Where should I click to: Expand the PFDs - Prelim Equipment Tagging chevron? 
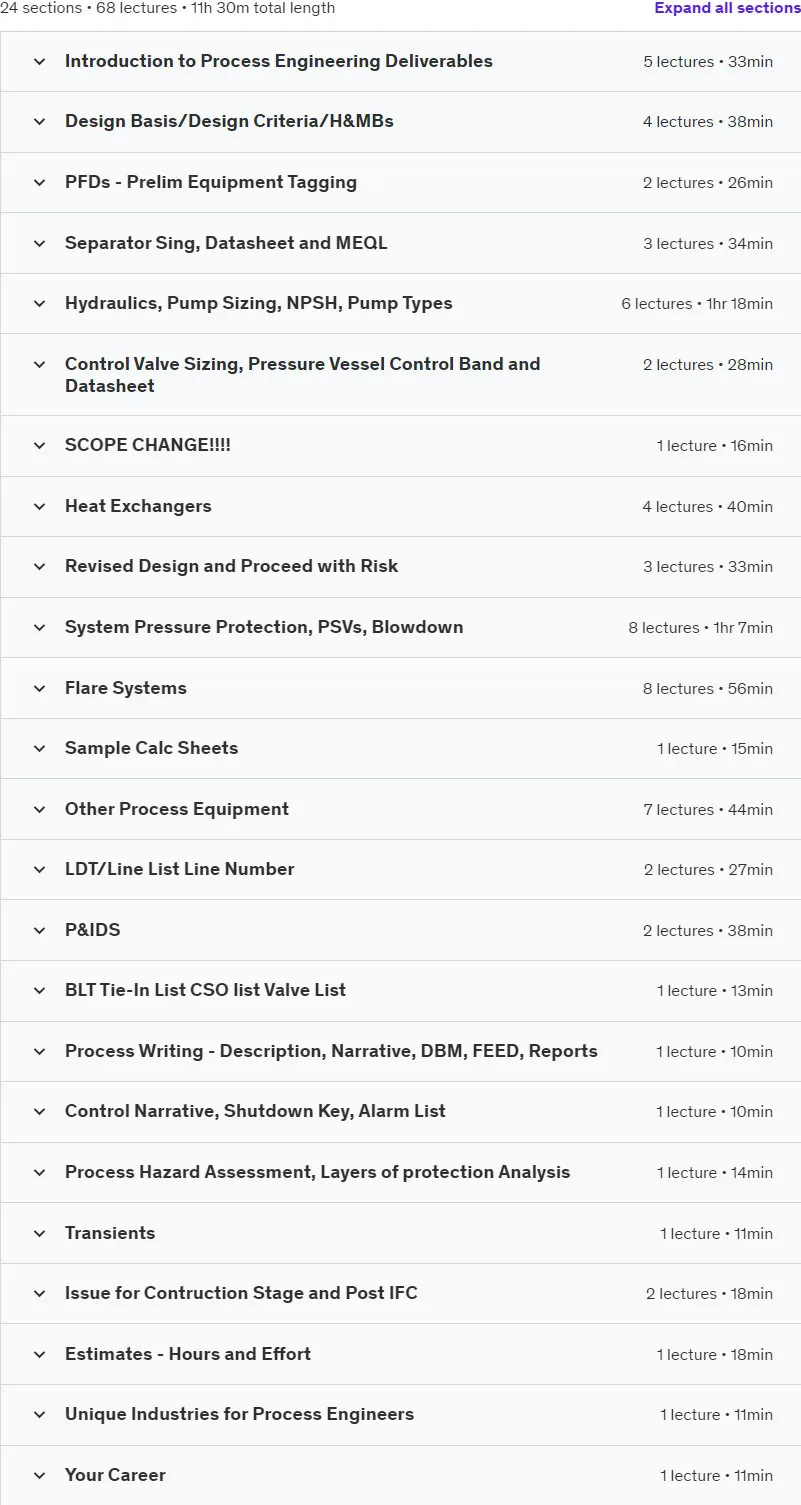pyautogui.click(x=40, y=183)
